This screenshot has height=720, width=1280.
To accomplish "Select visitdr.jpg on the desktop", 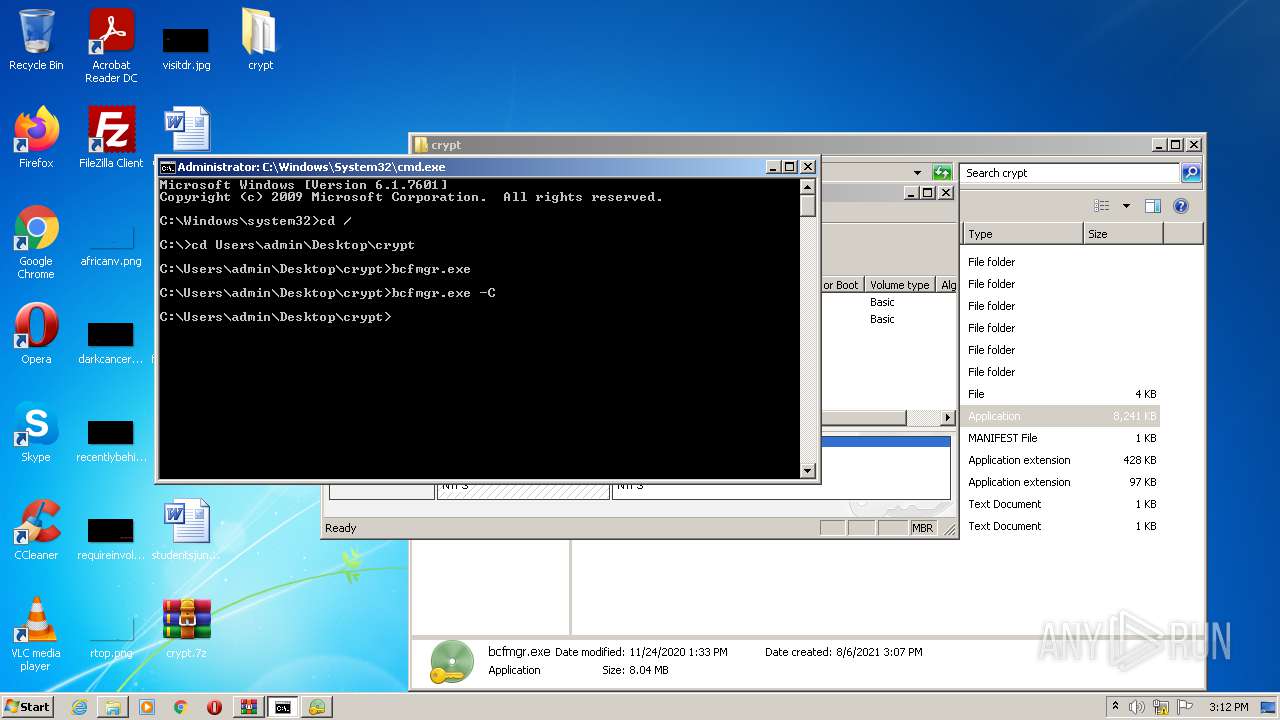I will point(186,48).
